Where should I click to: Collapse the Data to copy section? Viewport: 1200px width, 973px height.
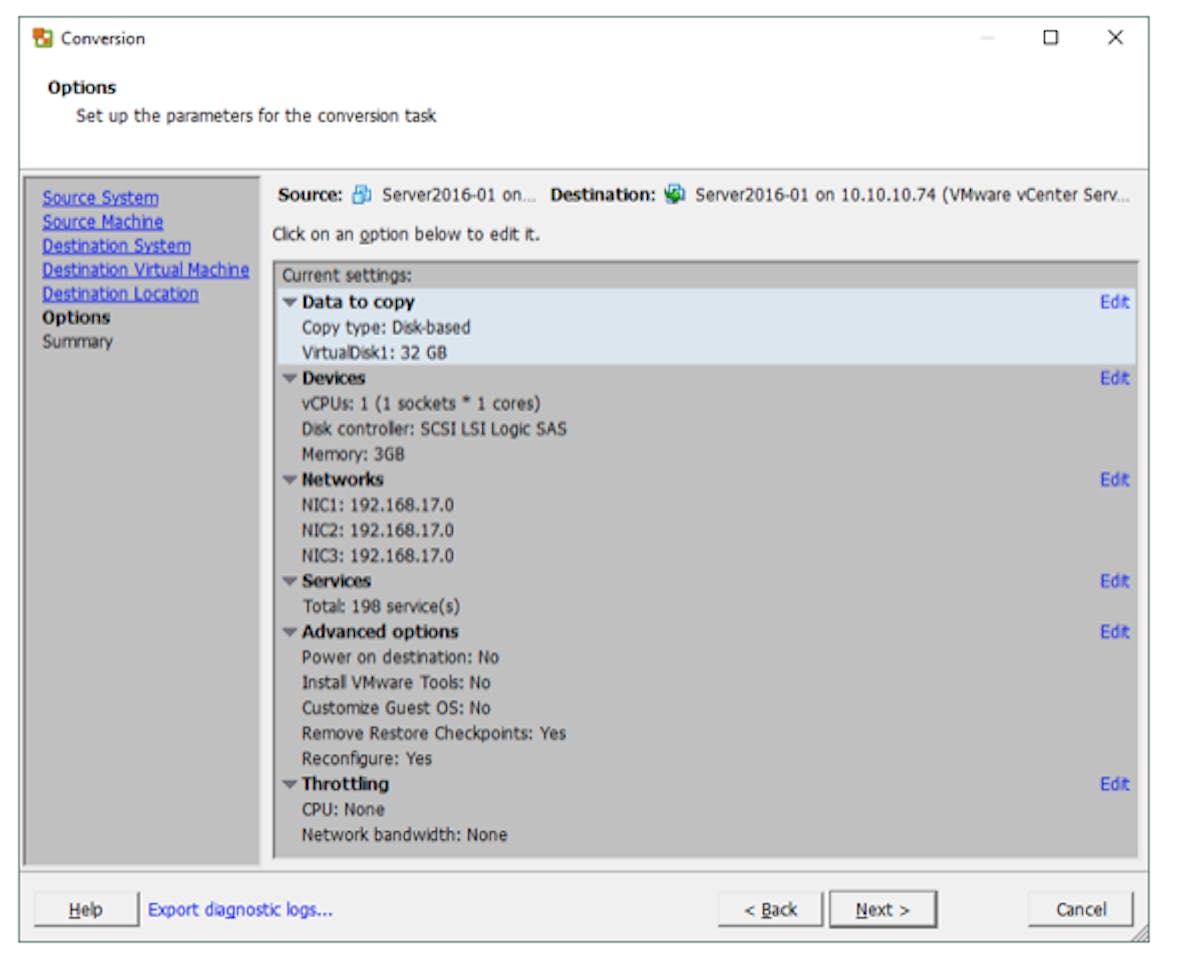pyautogui.click(x=290, y=302)
